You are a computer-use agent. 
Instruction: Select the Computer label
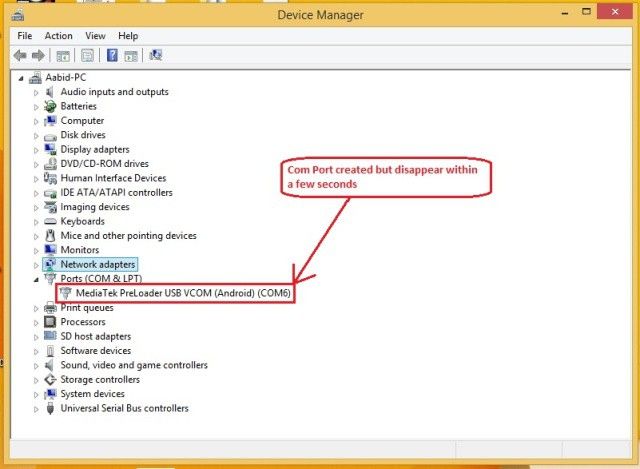click(82, 121)
